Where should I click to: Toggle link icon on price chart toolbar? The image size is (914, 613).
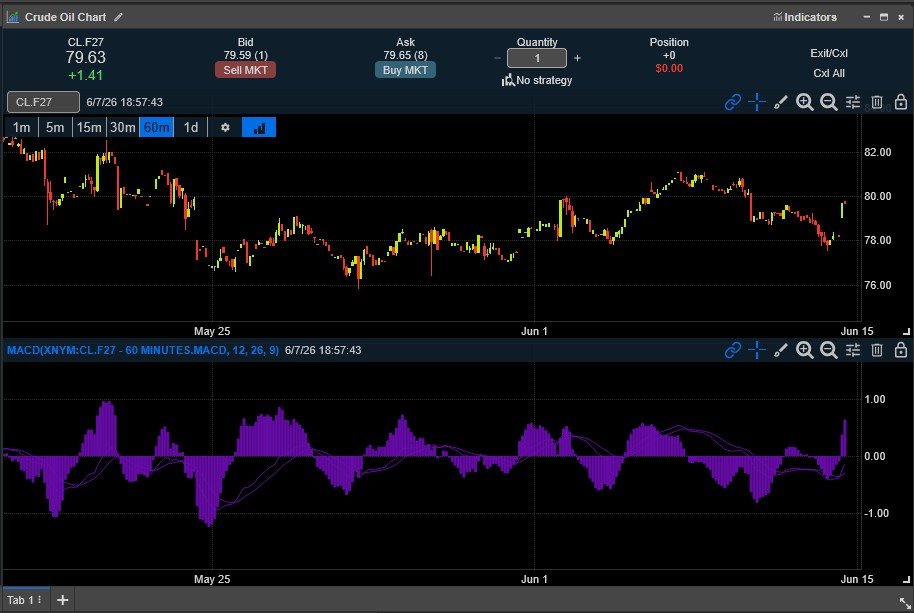tap(733, 102)
